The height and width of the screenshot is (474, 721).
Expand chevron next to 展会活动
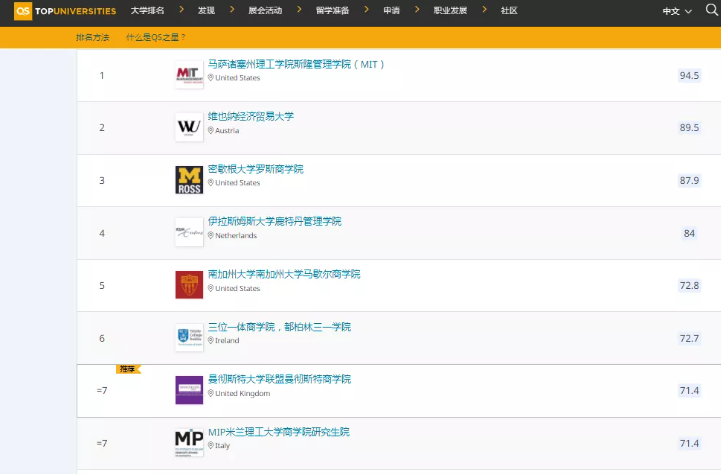click(299, 9)
